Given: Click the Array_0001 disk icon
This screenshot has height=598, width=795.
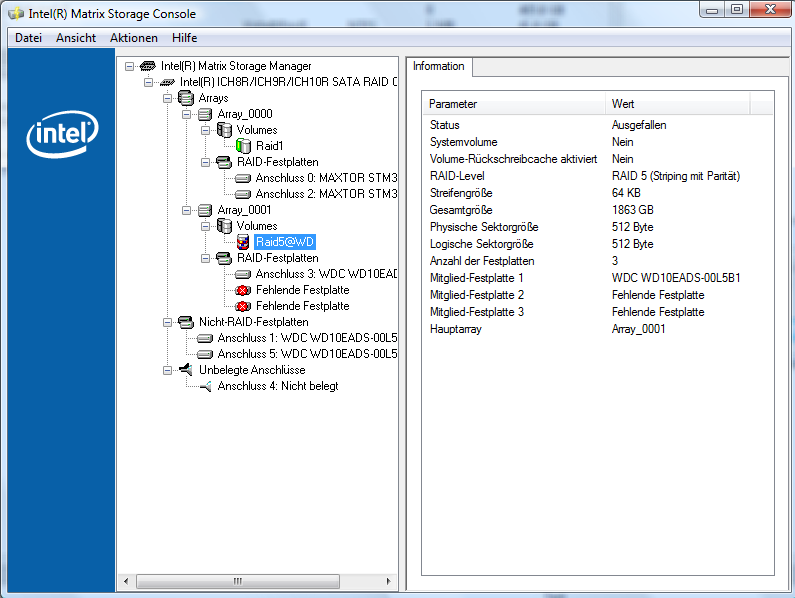Looking at the screenshot, I should (x=205, y=210).
